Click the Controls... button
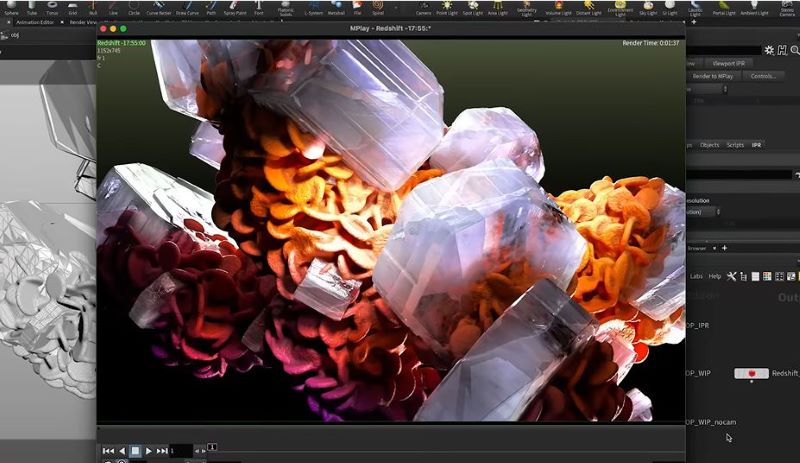Viewport: 800px width, 463px height. point(763,76)
